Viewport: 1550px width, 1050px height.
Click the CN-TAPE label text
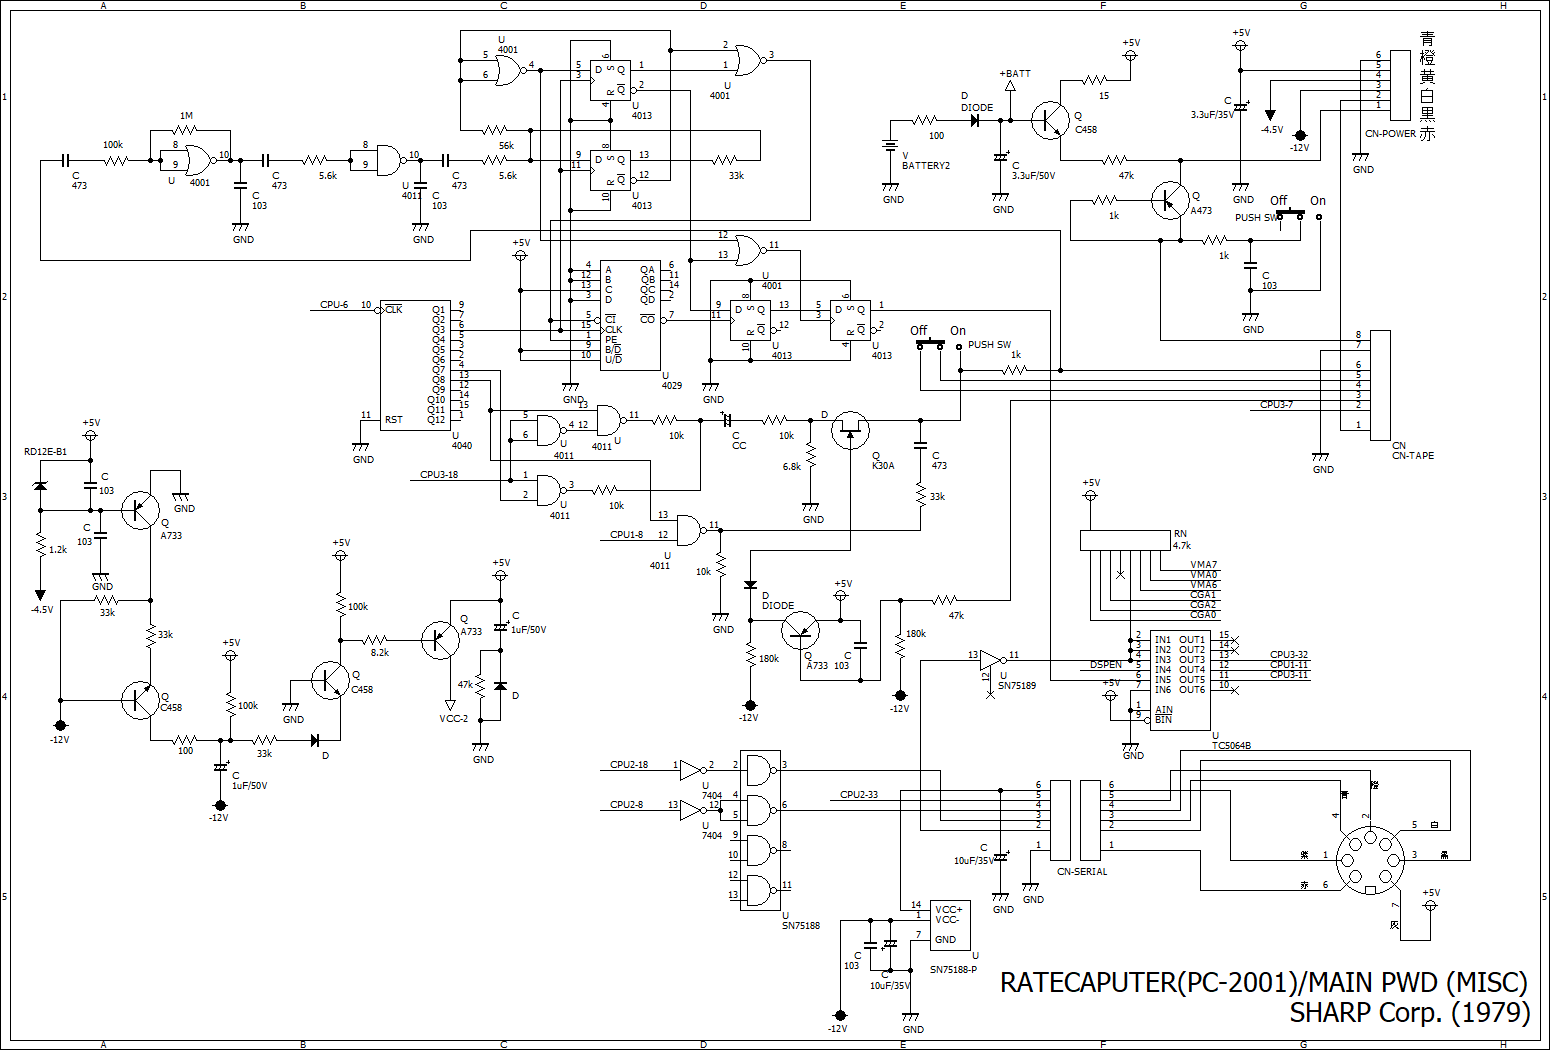(1413, 456)
